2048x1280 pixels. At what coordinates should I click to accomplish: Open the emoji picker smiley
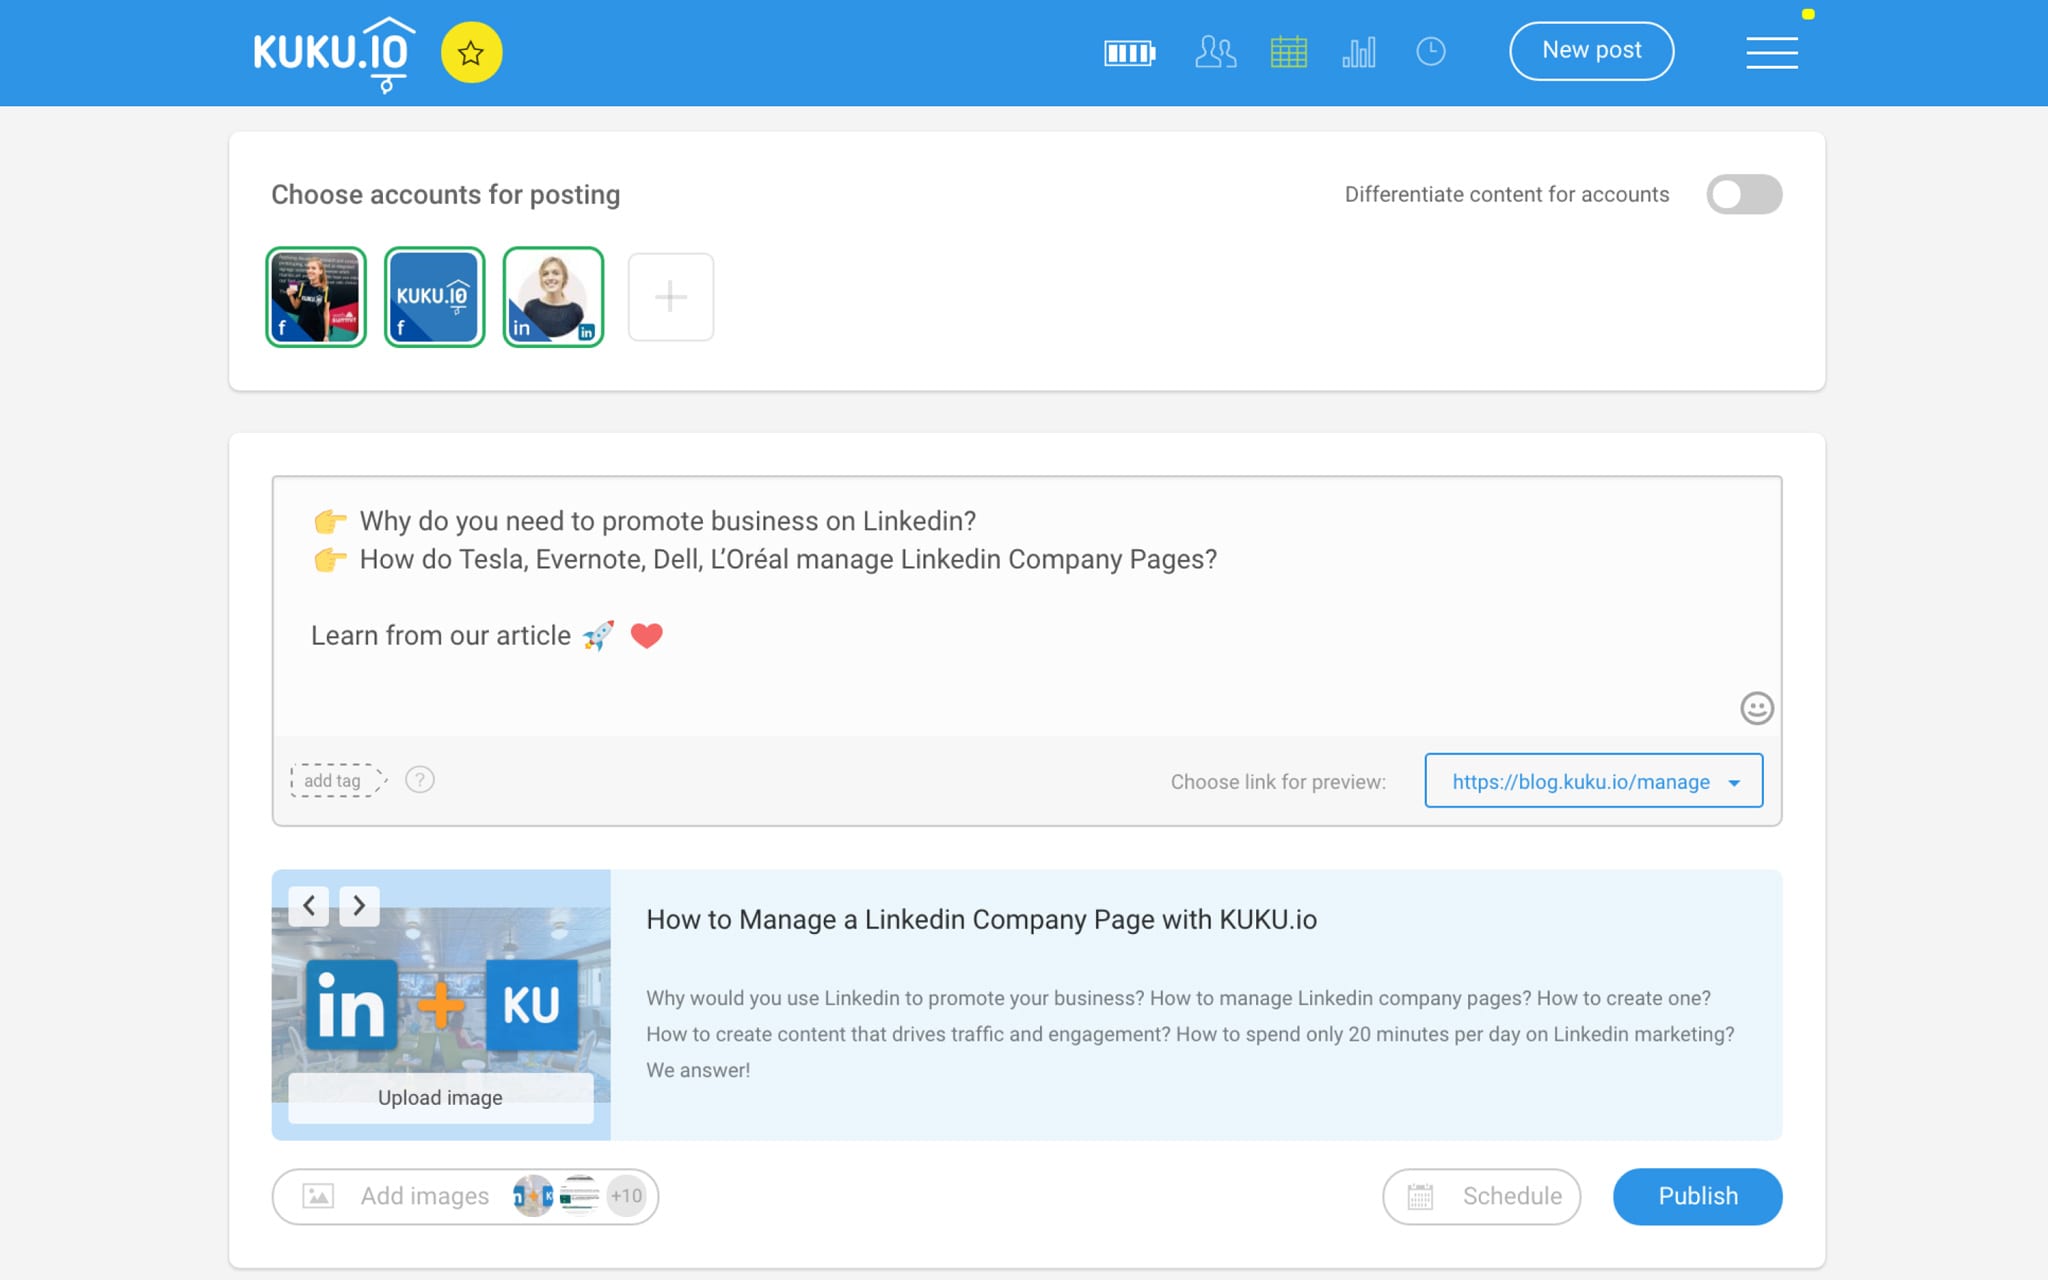(x=1756, y=708)
